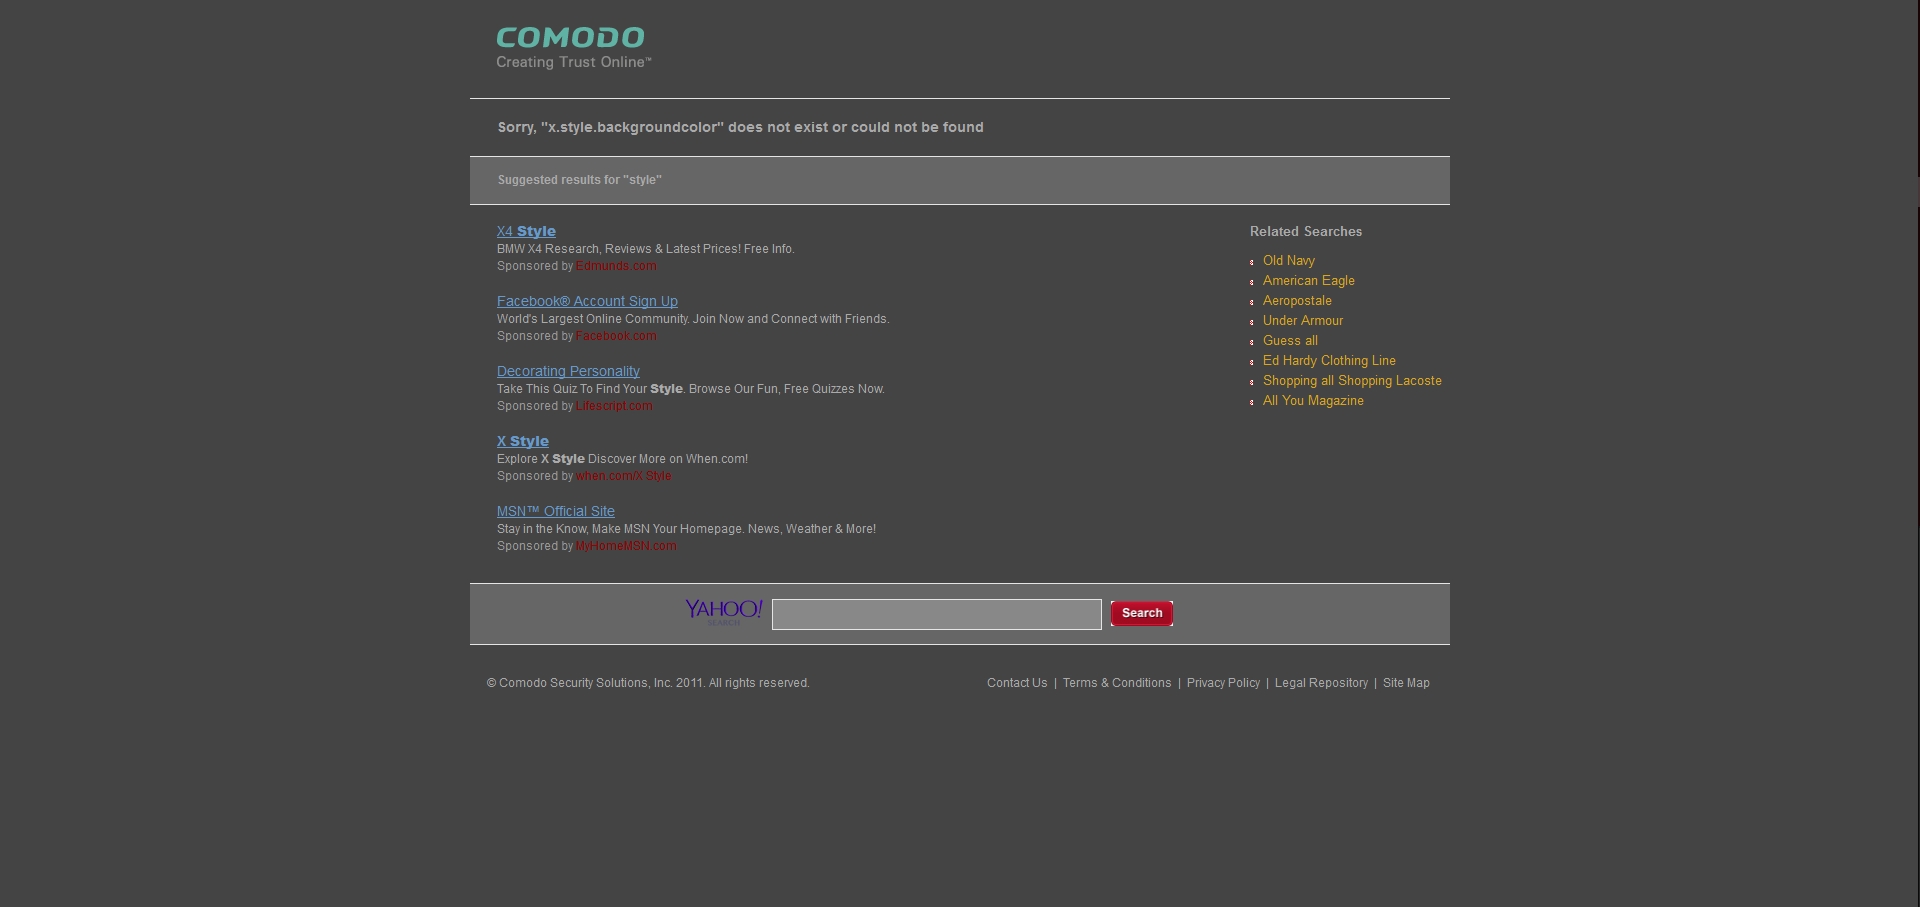The height and width of the screenshot is (907, 1920).
Task: Select American Eagle related search
Action: point(1309,280)
